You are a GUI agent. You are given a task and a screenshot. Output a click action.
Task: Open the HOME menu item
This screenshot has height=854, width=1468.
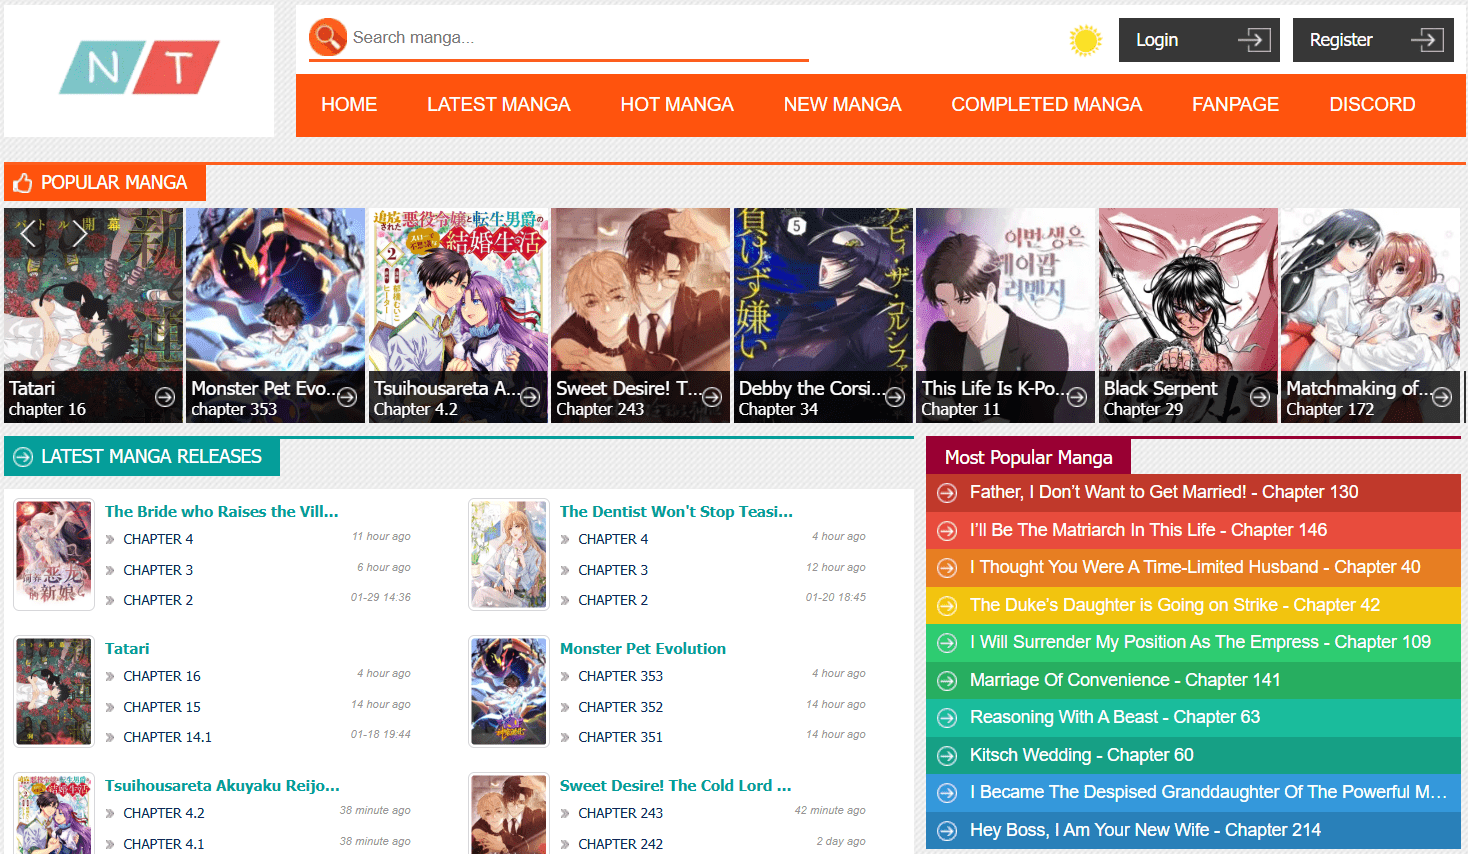pos(349,105)
